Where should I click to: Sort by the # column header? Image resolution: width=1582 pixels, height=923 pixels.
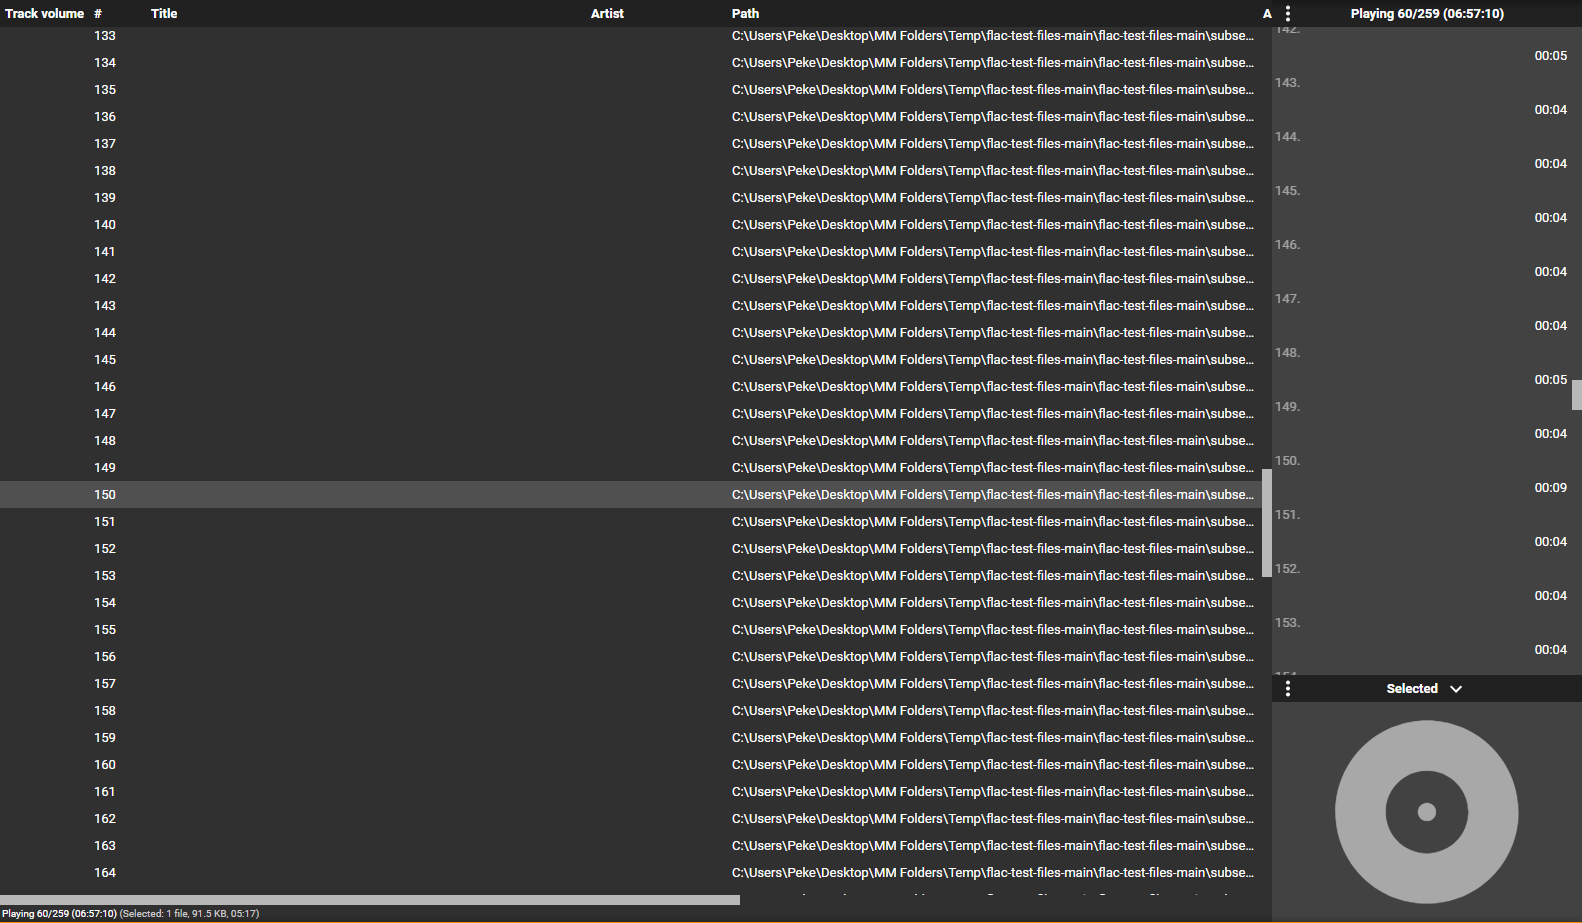[x=98, y=14]
